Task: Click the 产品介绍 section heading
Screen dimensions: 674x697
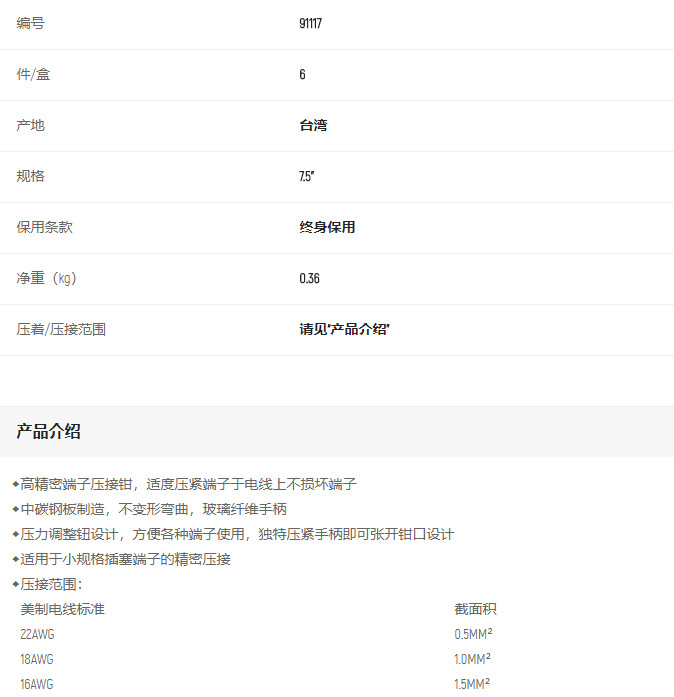Action: [x=48, y=432]
